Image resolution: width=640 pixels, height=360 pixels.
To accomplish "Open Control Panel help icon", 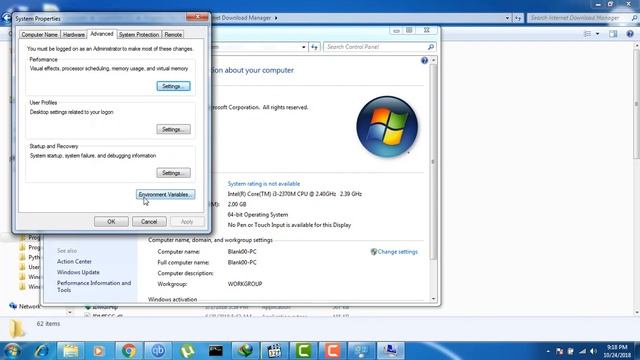I will (x=424, y=60).
